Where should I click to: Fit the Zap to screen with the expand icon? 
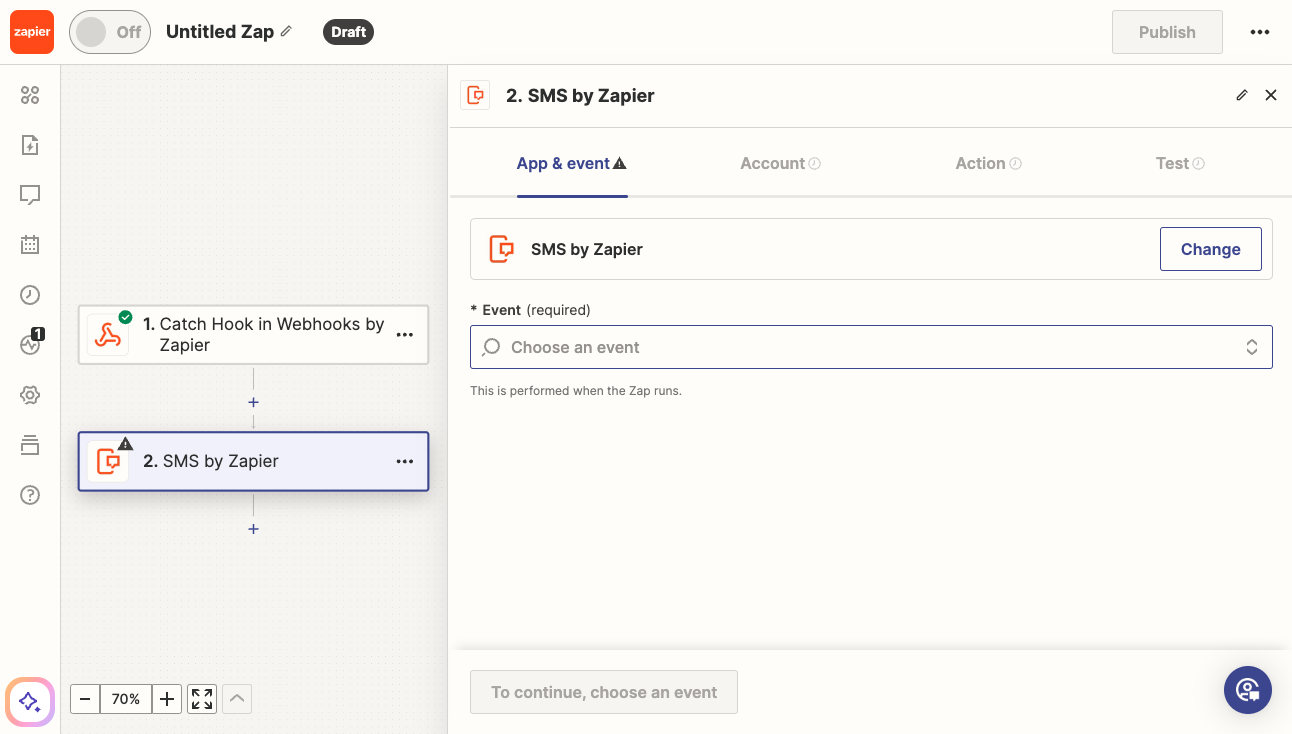coord(202,699)
